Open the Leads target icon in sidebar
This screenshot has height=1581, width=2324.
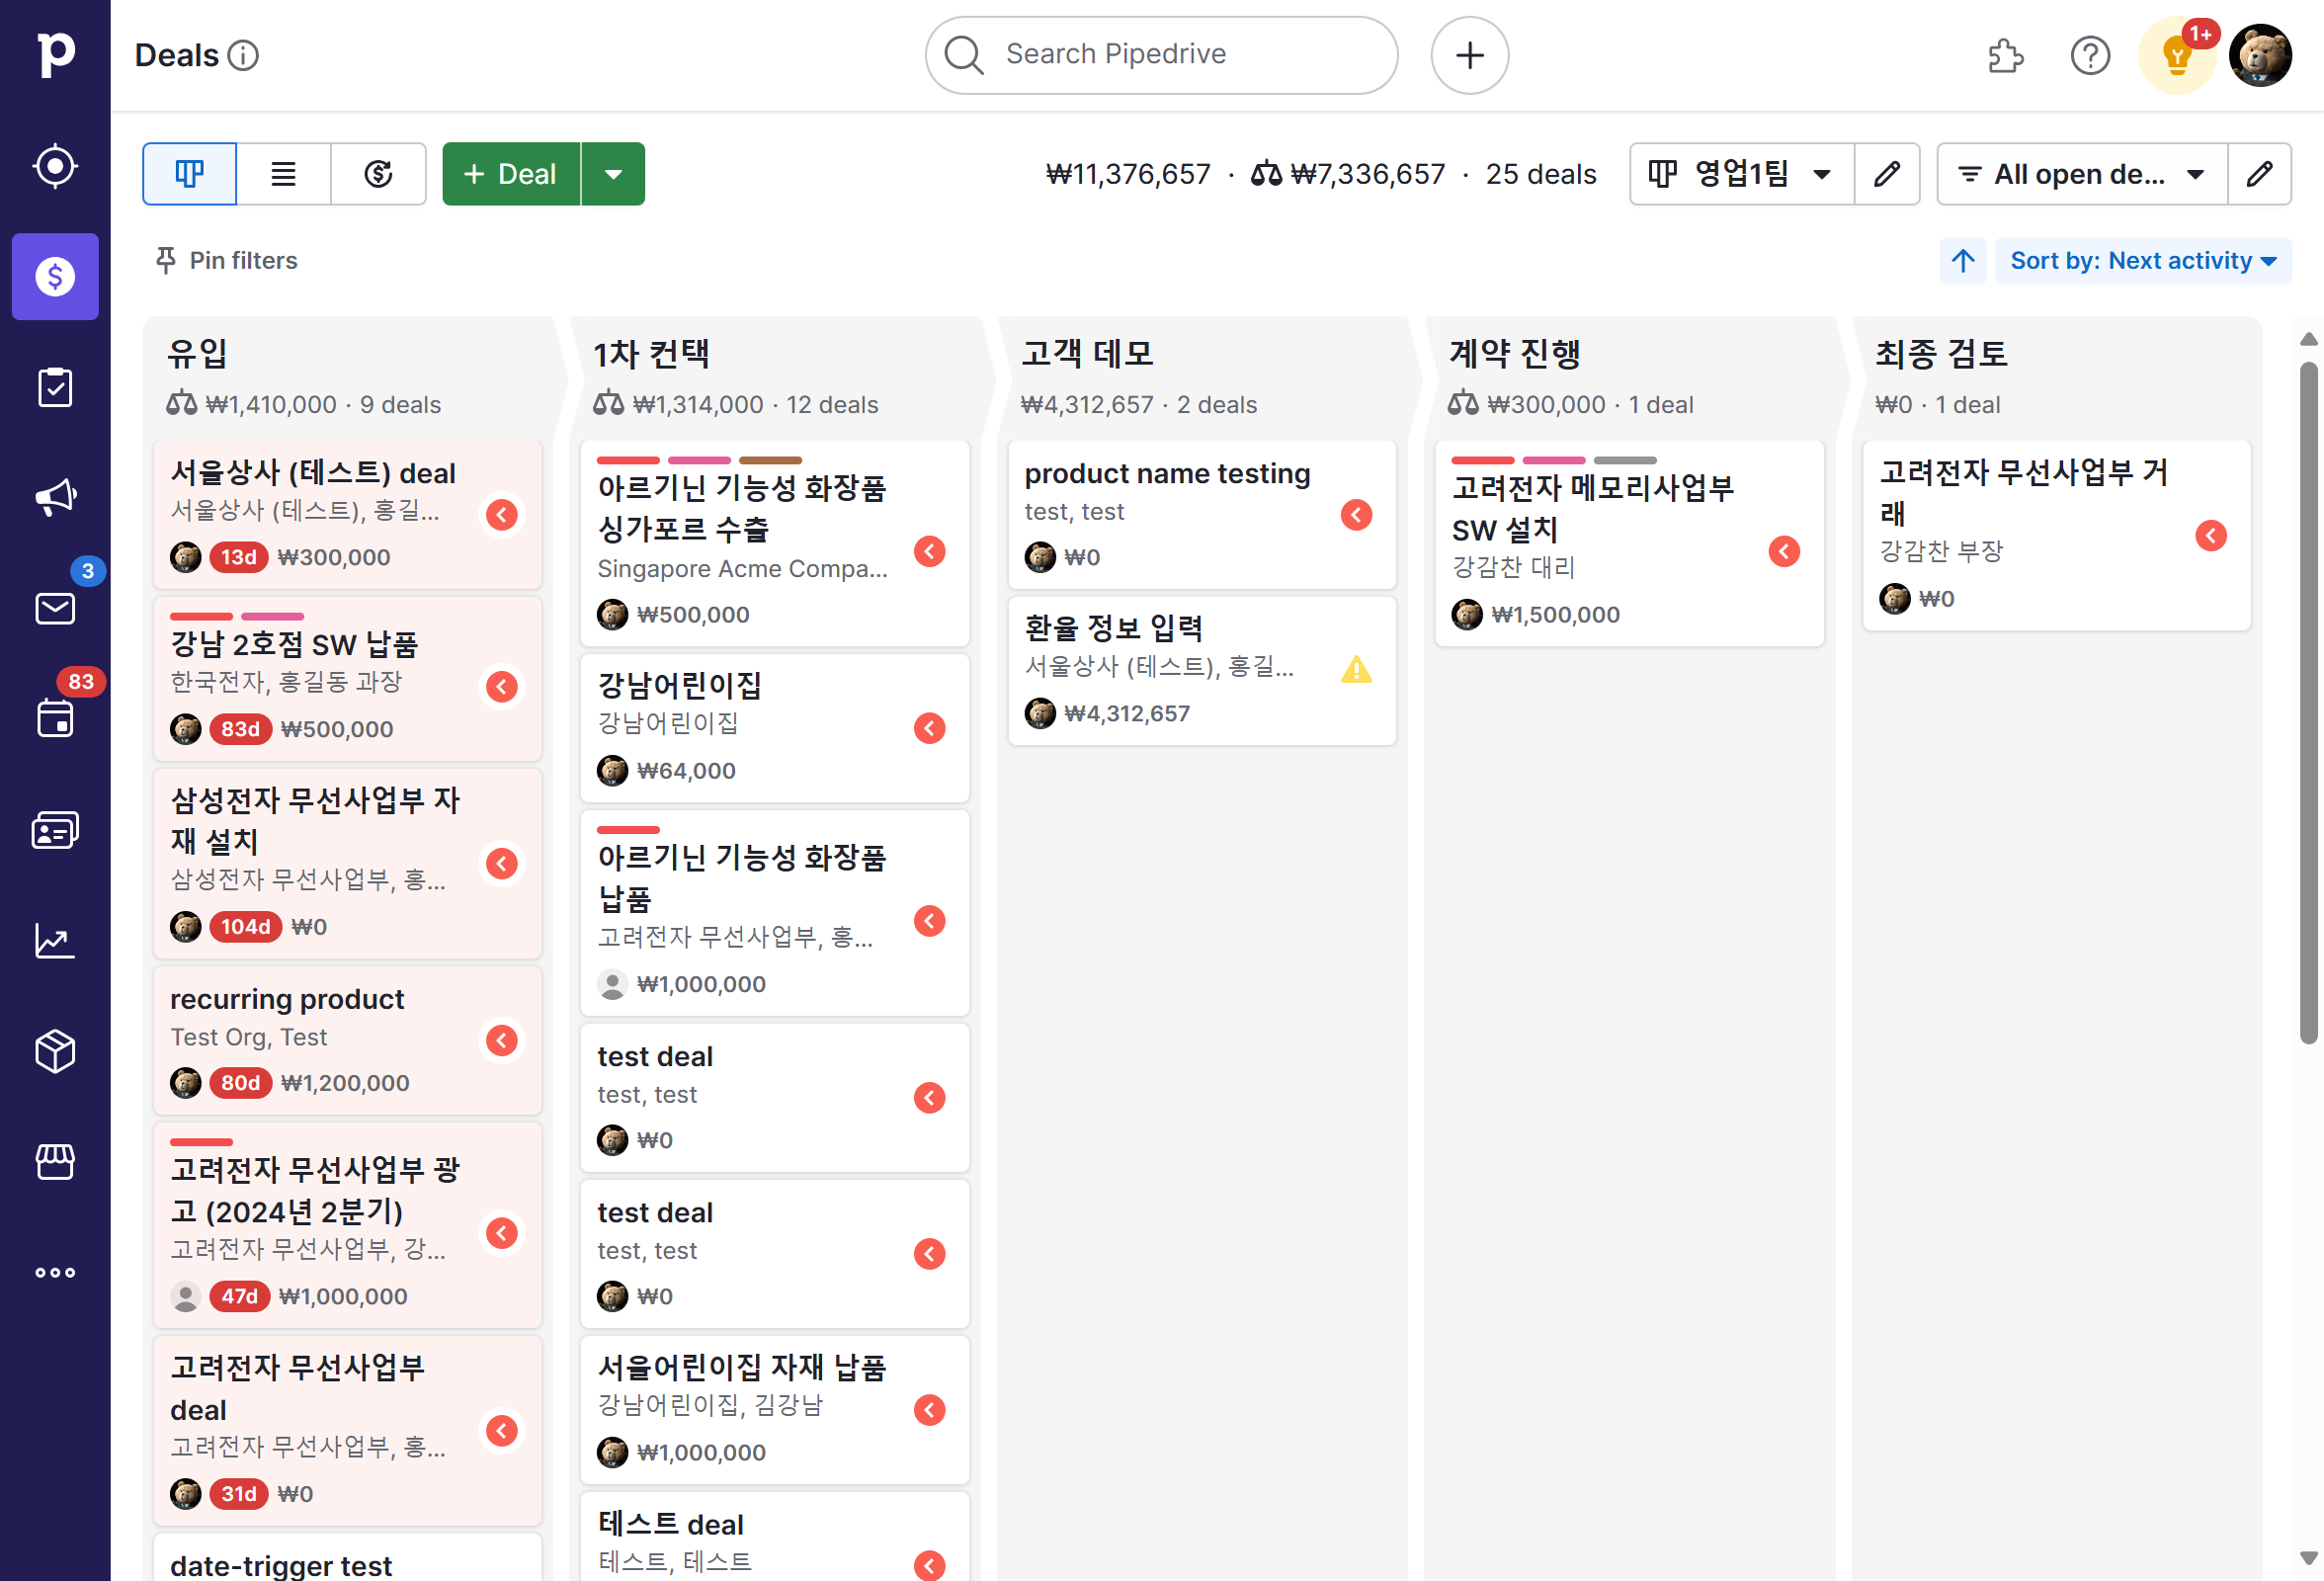(x=55, y=166)
